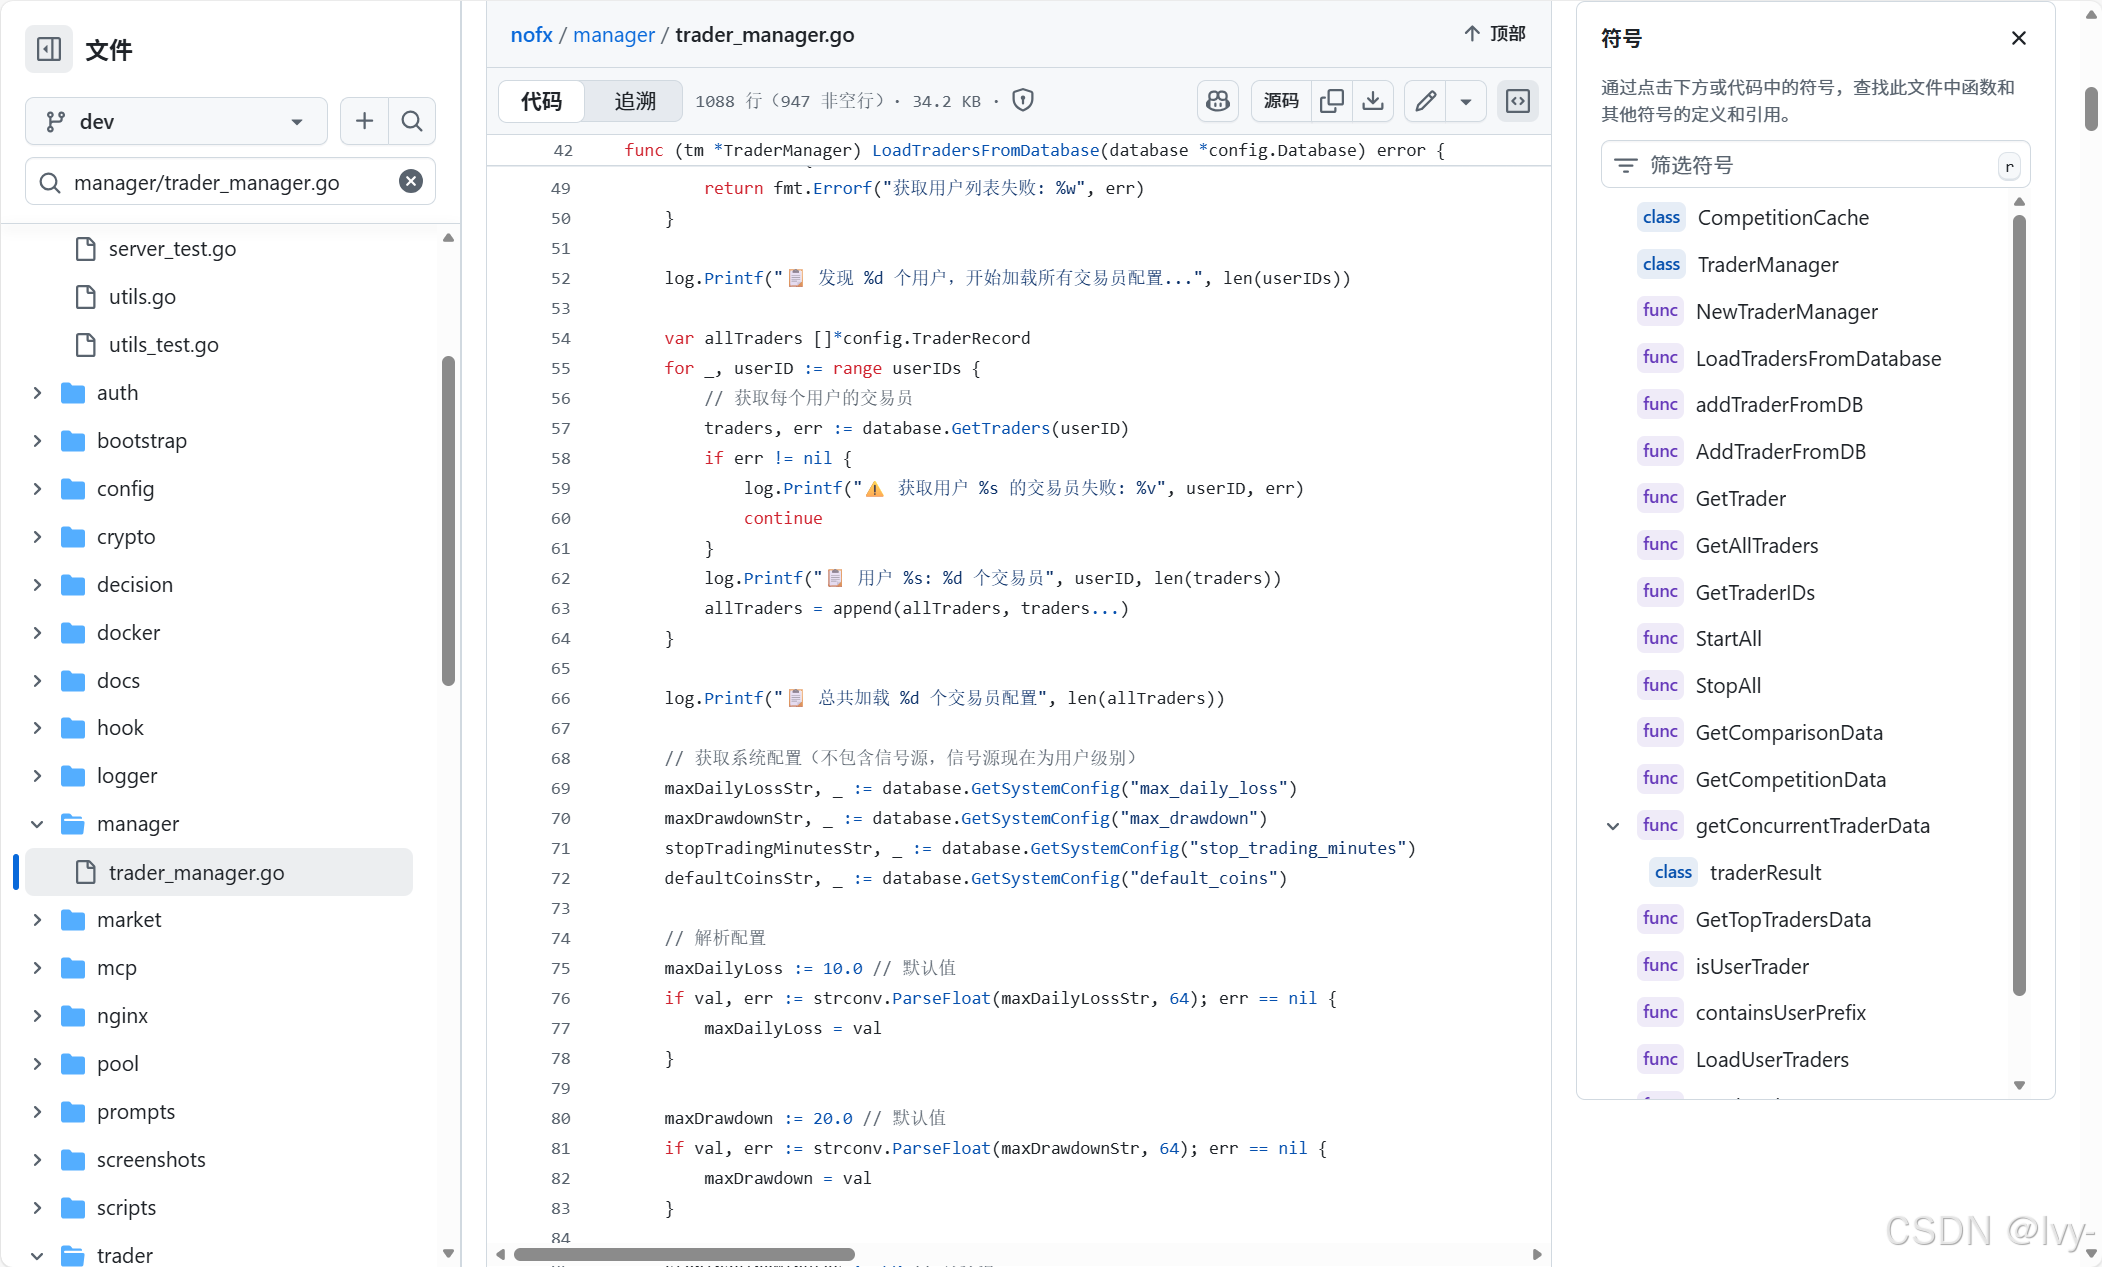Image resolution: width=2102 pixels, height=1267 pixels.
Task: Switch to the 追溯 blame tab
Action: click(634, 101)
